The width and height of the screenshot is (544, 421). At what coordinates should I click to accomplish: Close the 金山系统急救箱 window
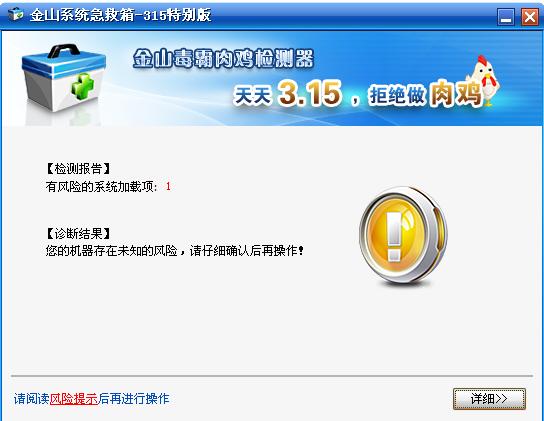tap(529, 16)
